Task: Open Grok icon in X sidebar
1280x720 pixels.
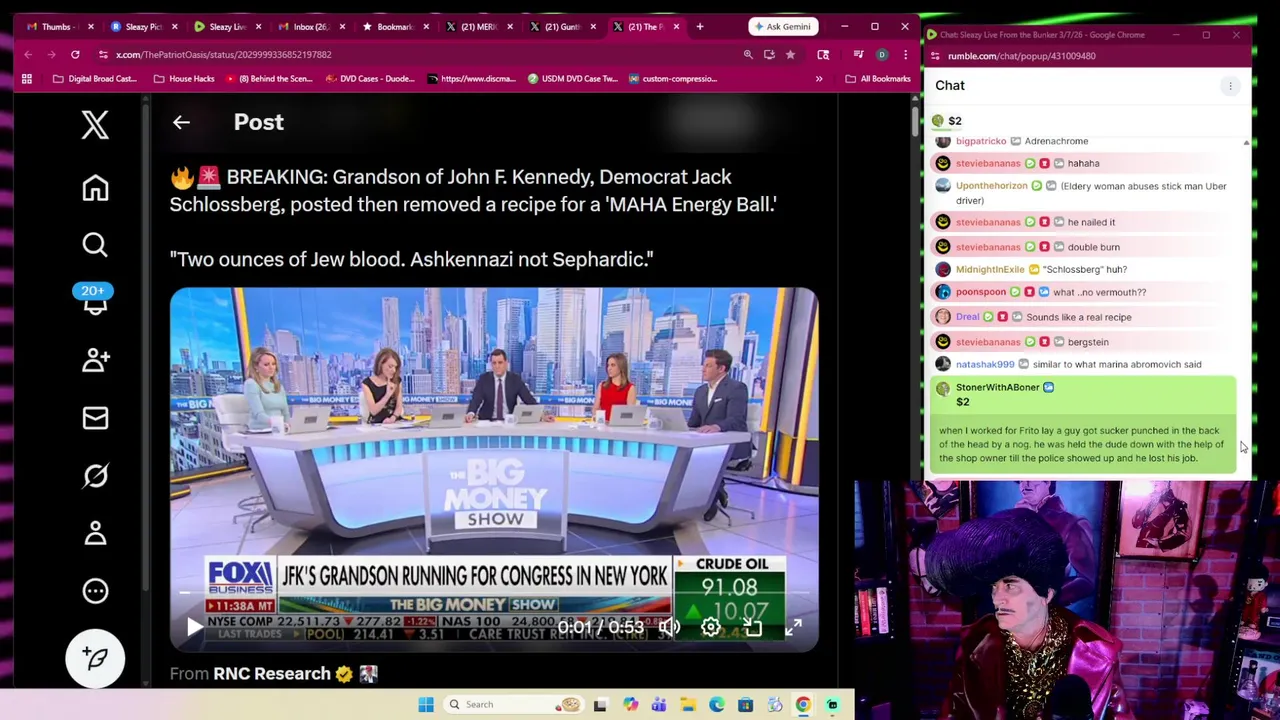Action: 95,476
